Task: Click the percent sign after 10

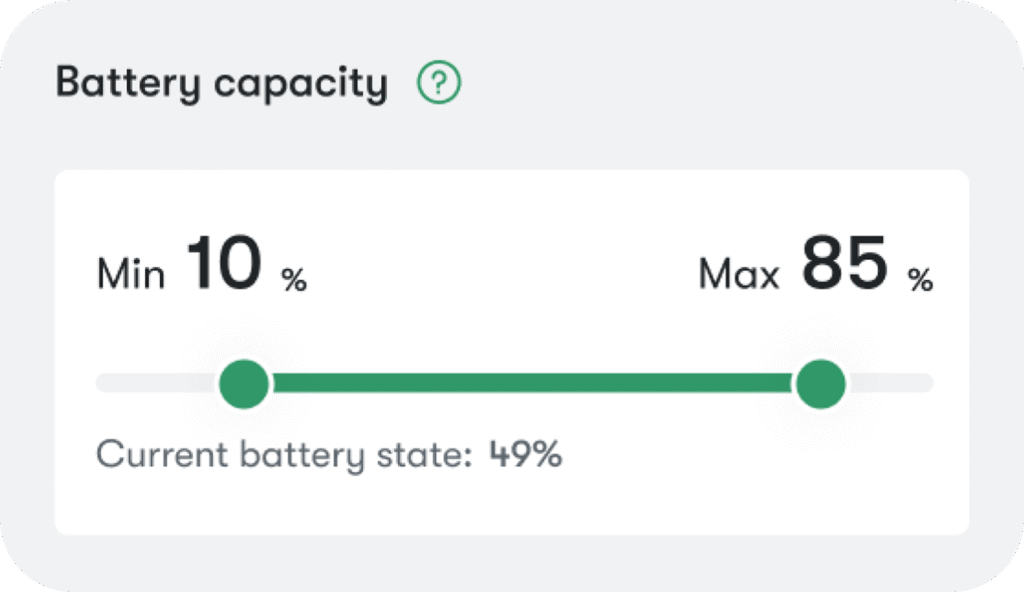Action: 294,281
